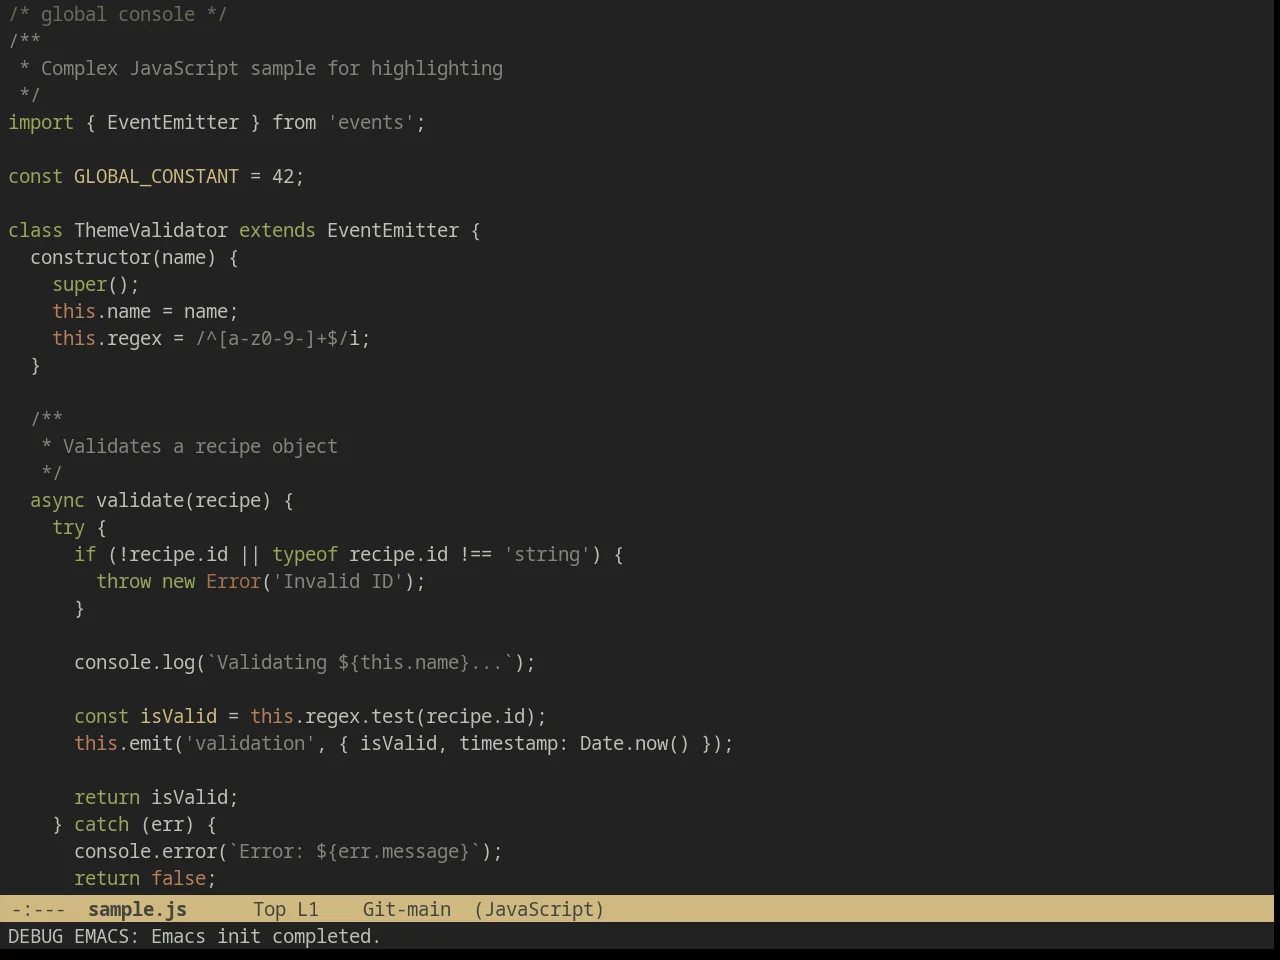1280x960 pixels.
Task: Click 'Date.now()' in the emit call
Action: point(634,744)
